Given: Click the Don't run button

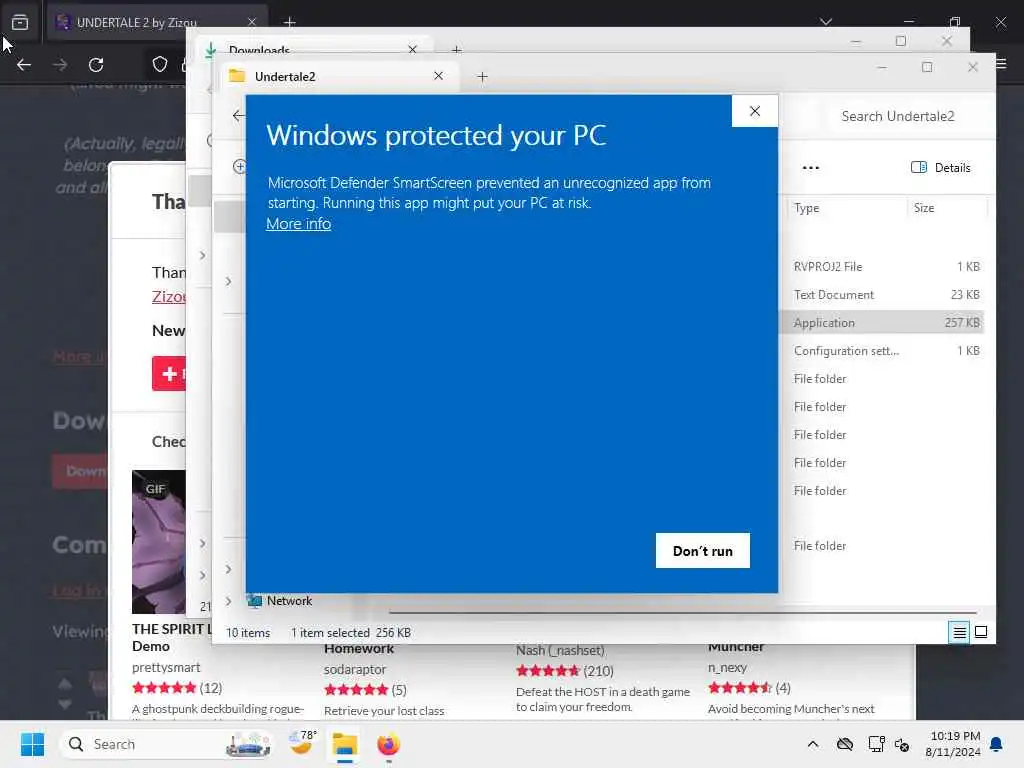Looking at the screenshot, I should pos(703,551).
